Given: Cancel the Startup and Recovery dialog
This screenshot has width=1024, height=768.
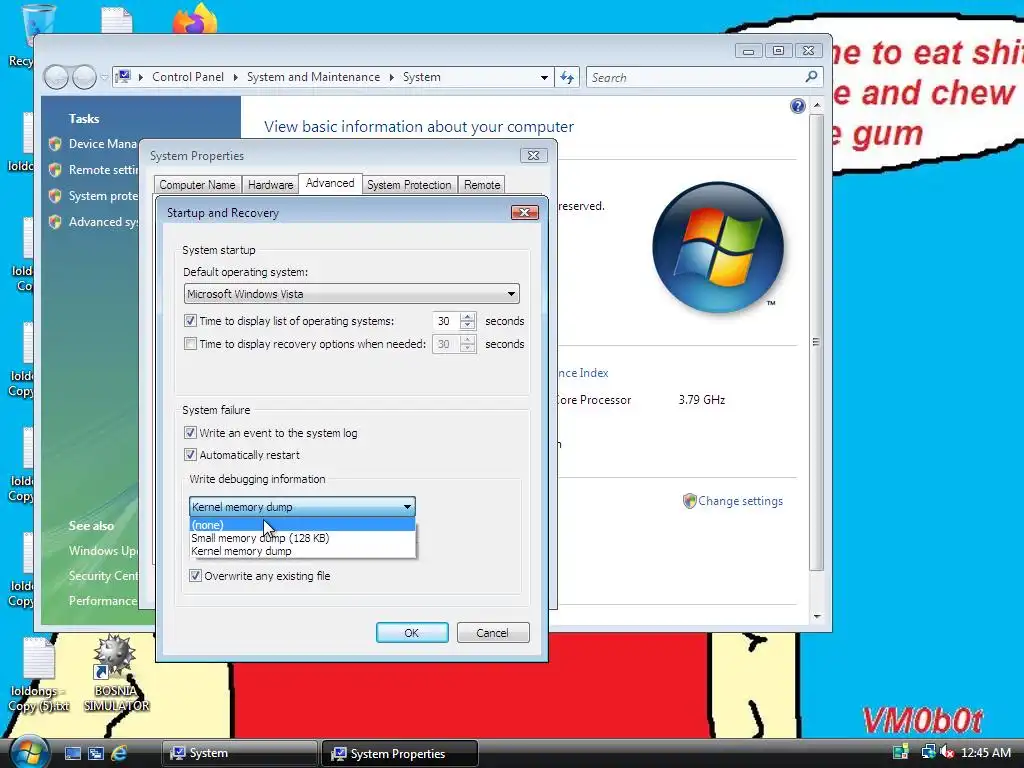Looking at the screenshot, I should (x=493, y=633).
